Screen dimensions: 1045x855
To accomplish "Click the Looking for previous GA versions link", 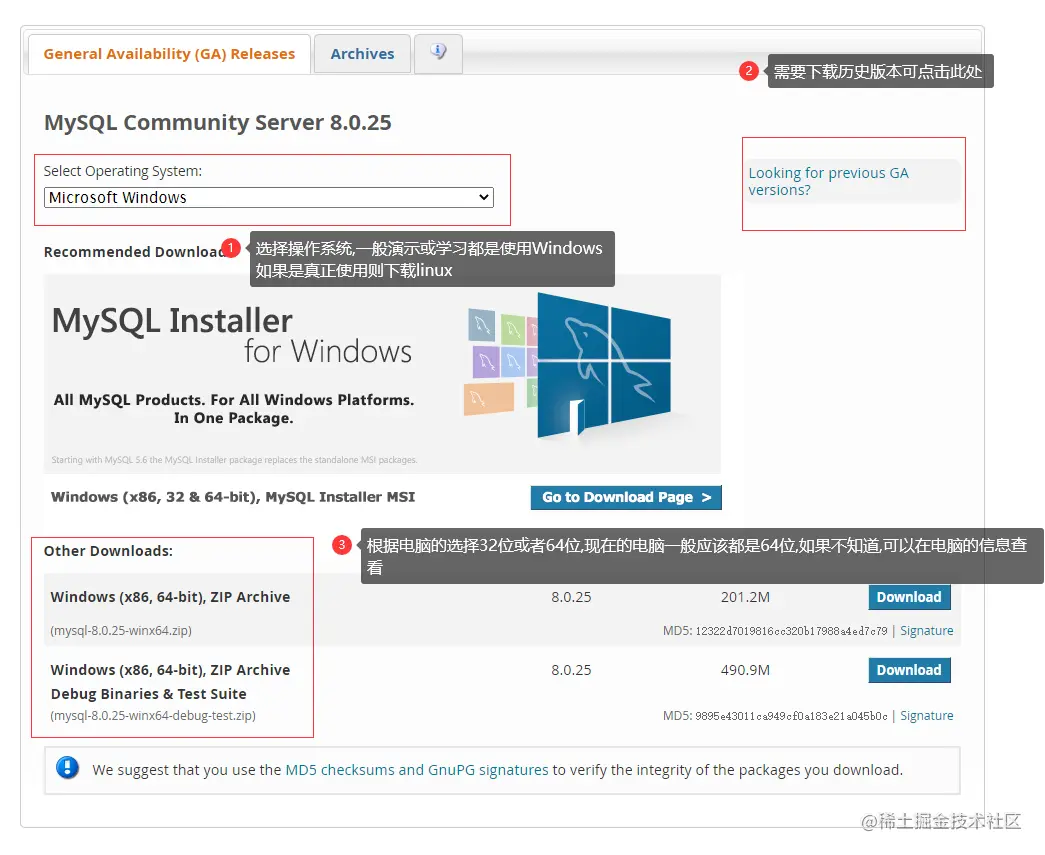I will [828, 181].
